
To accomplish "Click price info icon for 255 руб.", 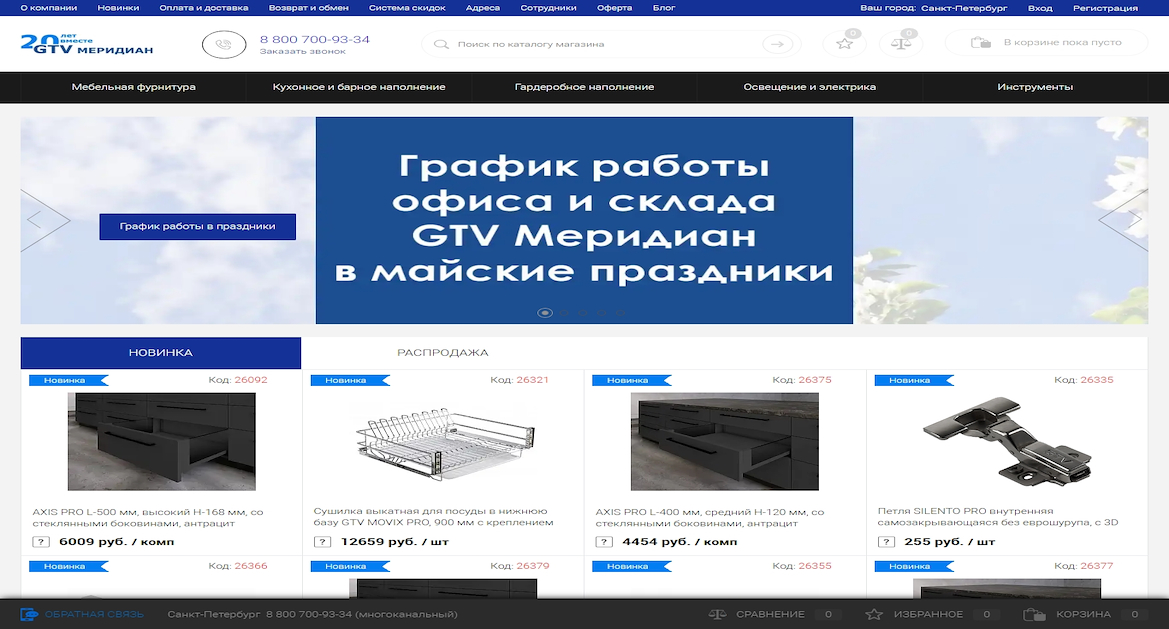I will tap(886, 542).
